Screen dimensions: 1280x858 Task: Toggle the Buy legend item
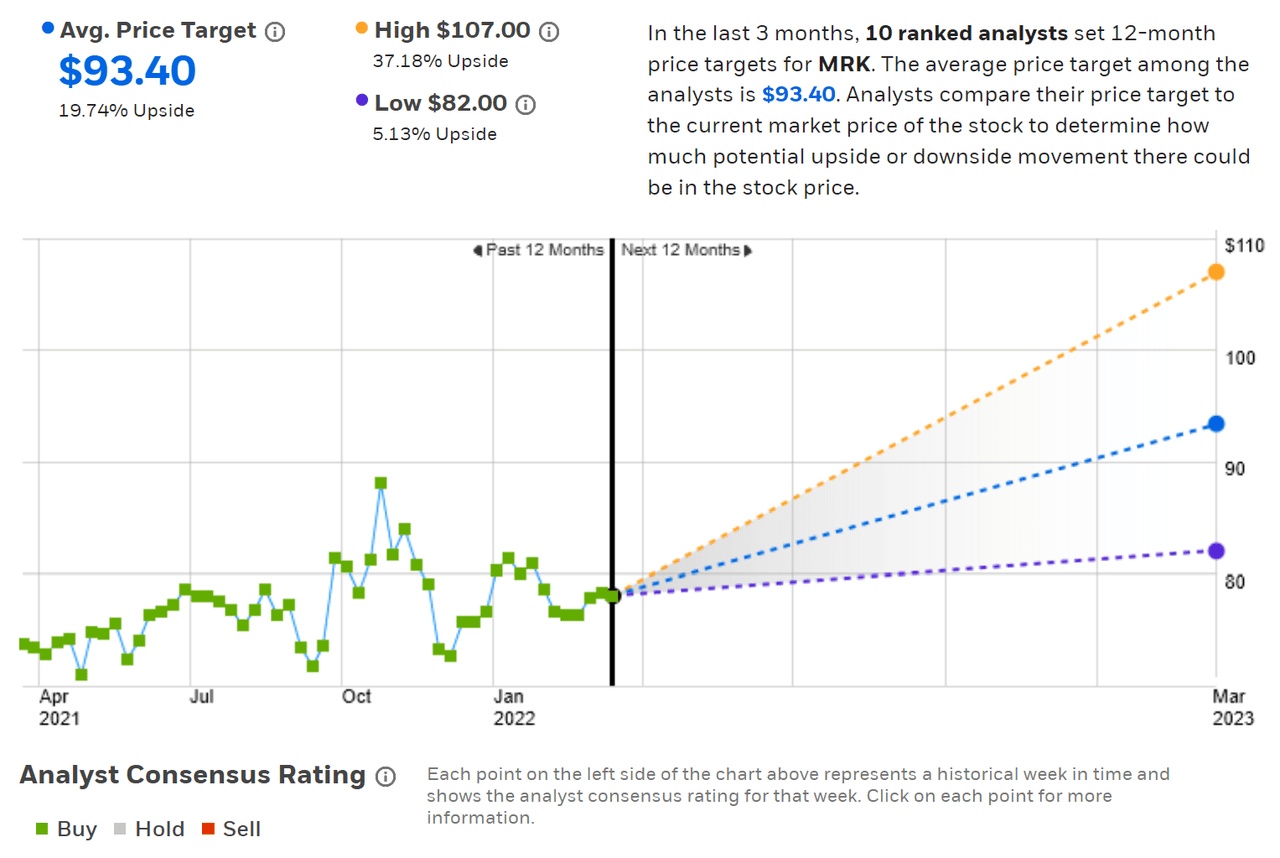tap(68, 829)
